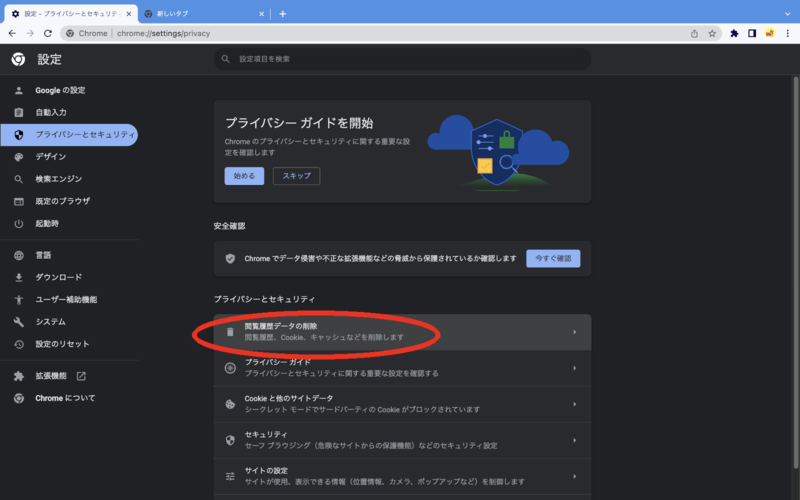Click the trash icon for 閲覧履歴データの削除
This screenshot has height=500, width=800.
coord(230,332)
